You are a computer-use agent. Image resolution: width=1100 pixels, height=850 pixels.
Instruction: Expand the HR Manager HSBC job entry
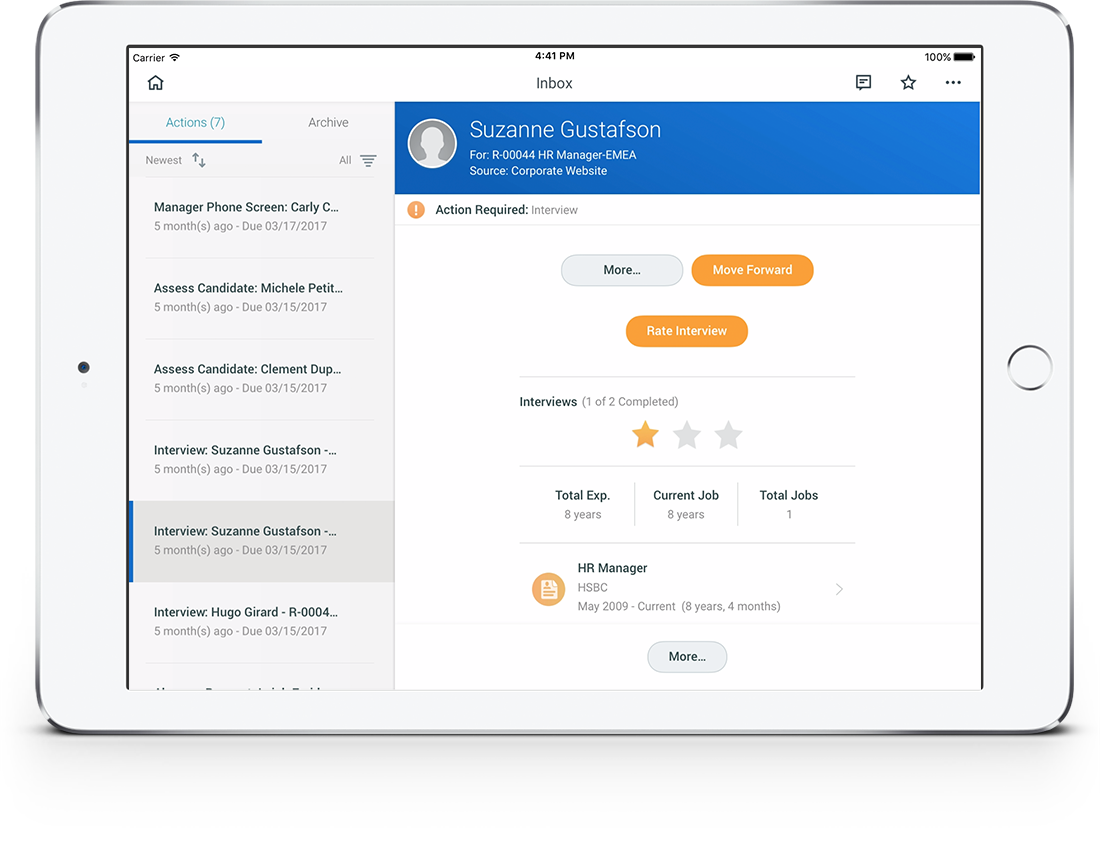click(838, 589)
